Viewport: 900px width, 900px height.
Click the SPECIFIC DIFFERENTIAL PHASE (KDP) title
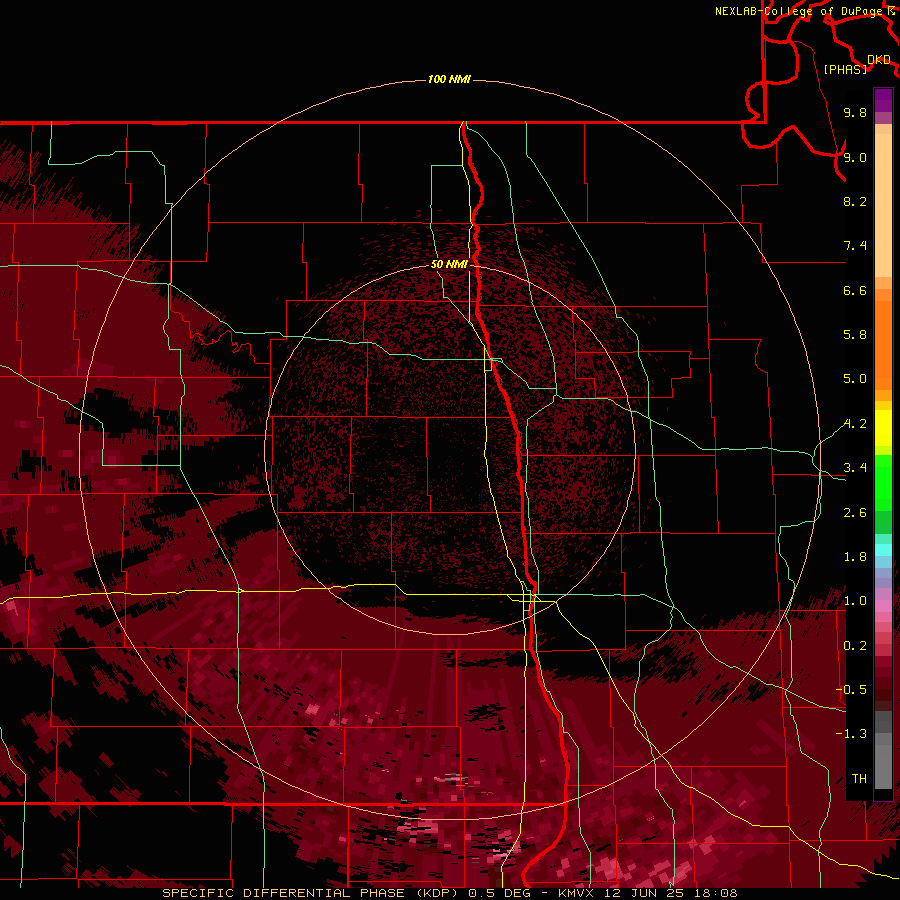coord(310,893)
